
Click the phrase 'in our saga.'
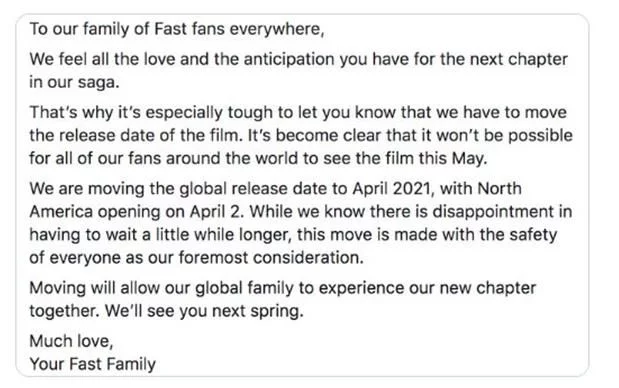pyautogui.click(x=74, y=82)
